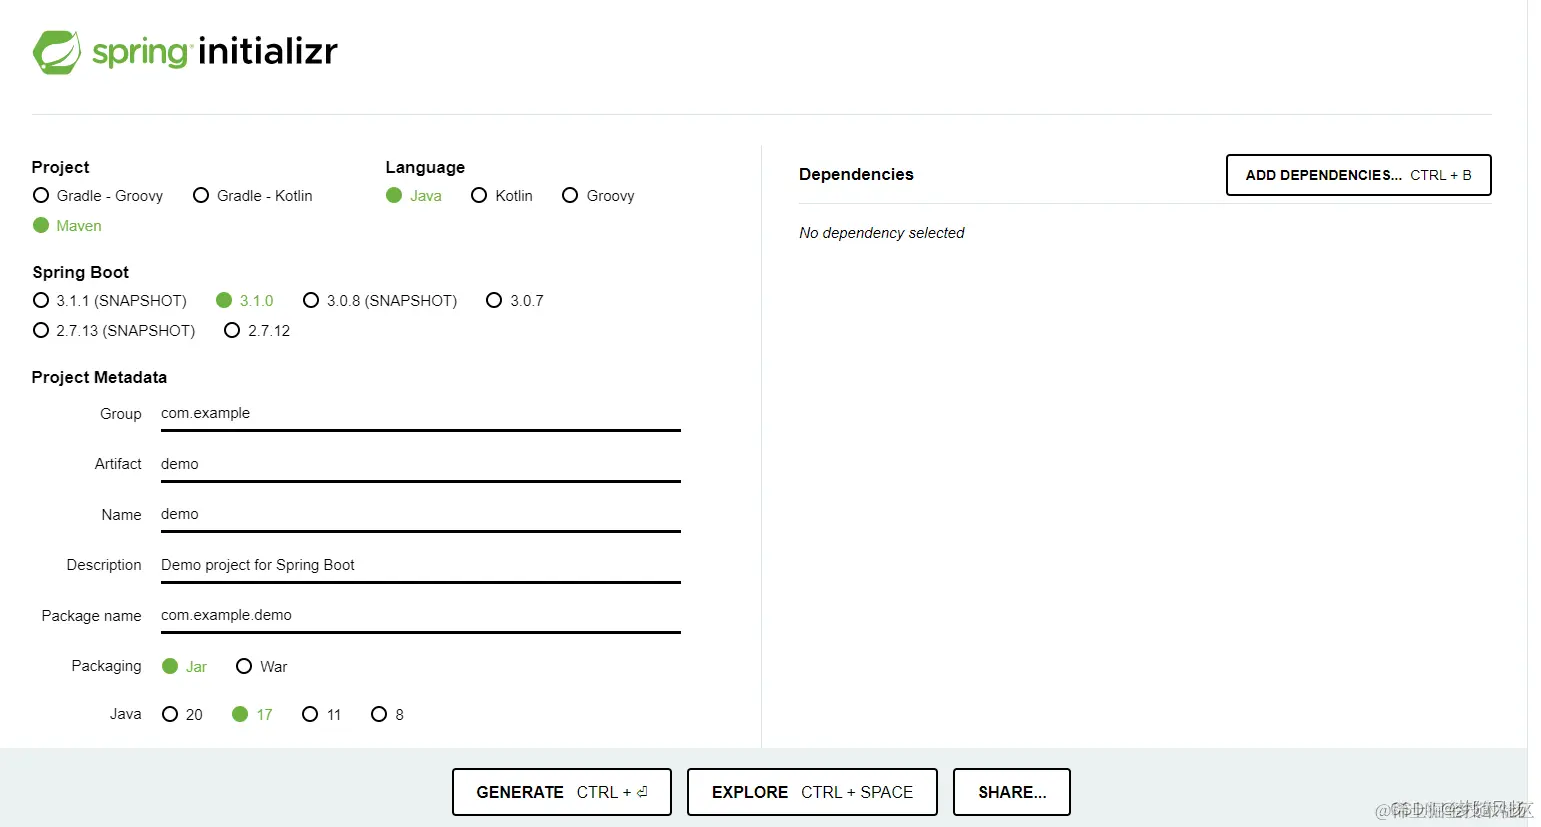Click the Group input field
1541x827 pixels.
point(421,414)
